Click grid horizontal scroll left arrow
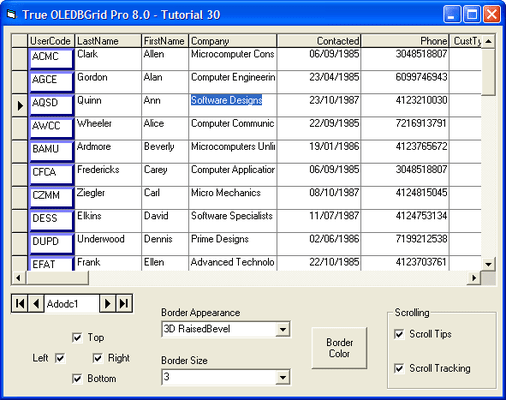This screenshot has width=506, height=400. point(19,278)
